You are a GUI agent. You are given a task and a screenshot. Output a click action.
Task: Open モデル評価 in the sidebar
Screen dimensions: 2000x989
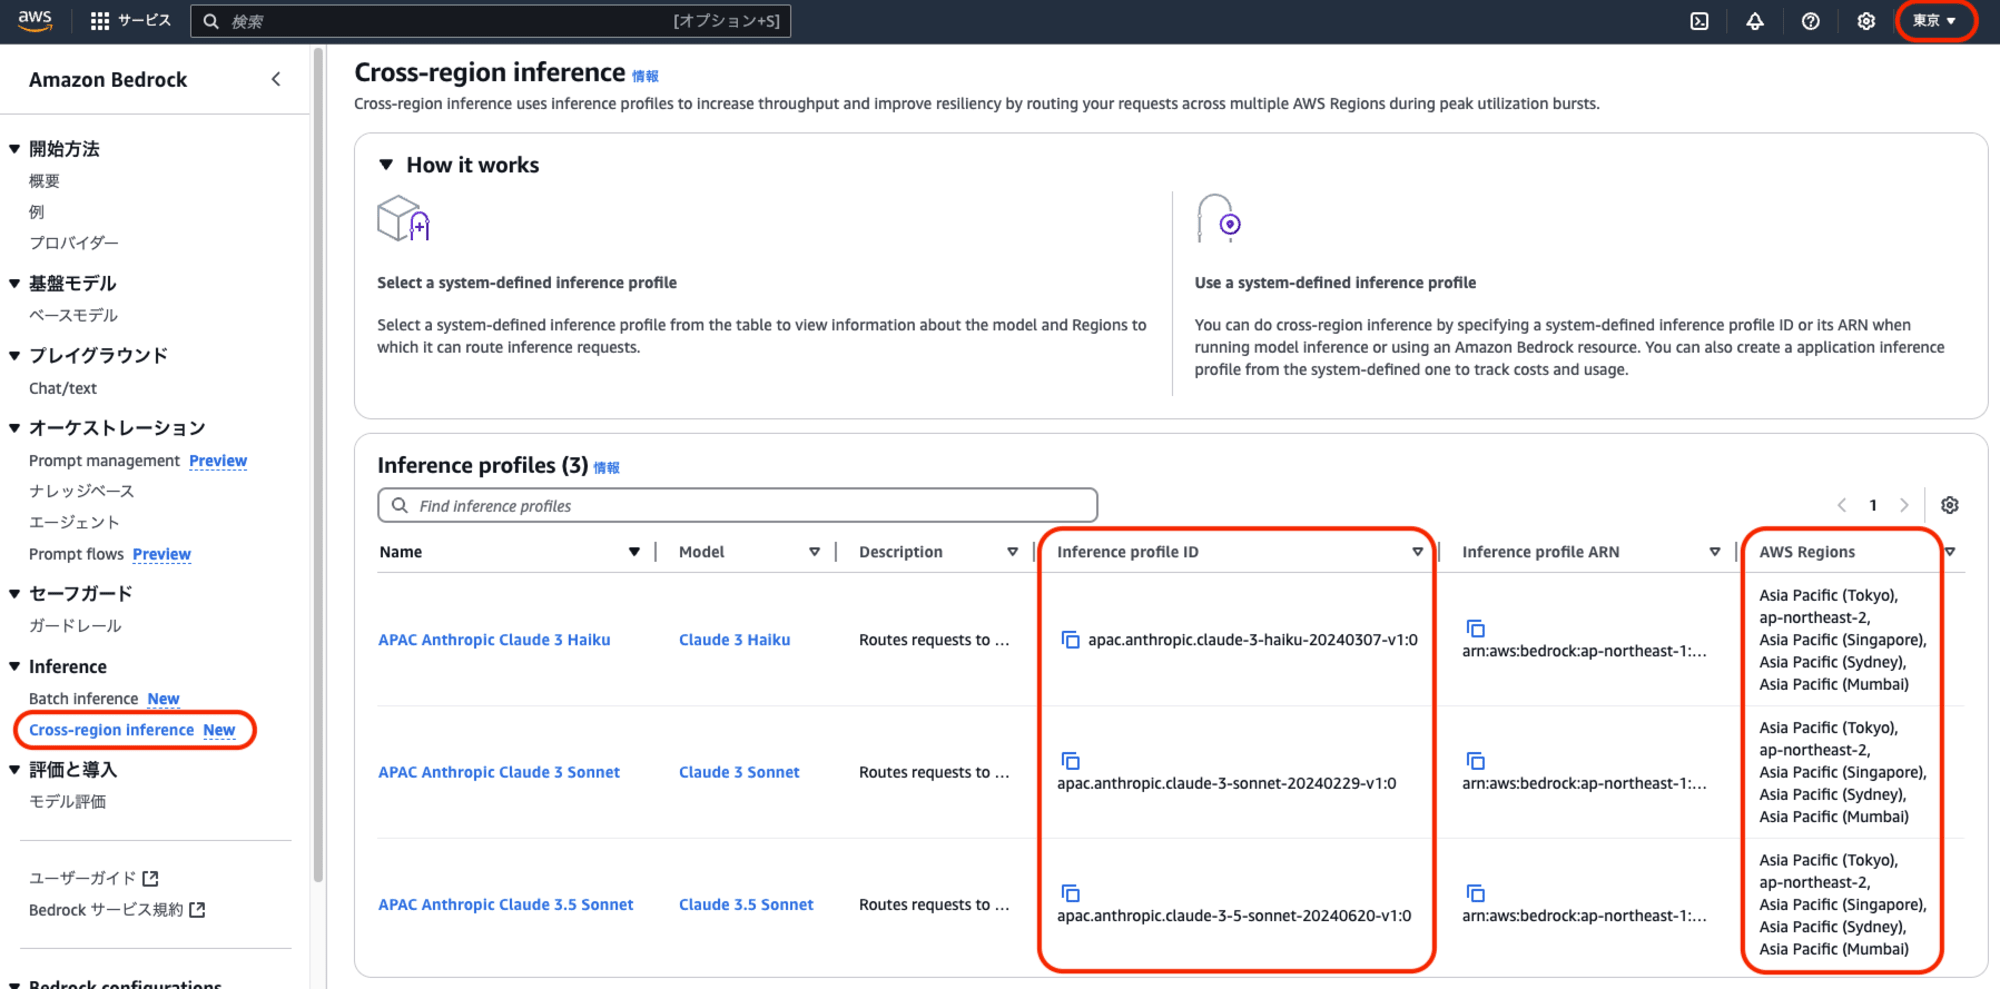coord(67,802)
